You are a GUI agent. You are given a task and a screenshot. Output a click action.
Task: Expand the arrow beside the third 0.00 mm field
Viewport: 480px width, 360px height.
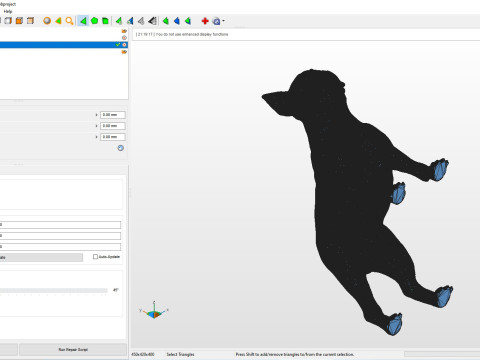pyautogui.click(x=96, y=137)
